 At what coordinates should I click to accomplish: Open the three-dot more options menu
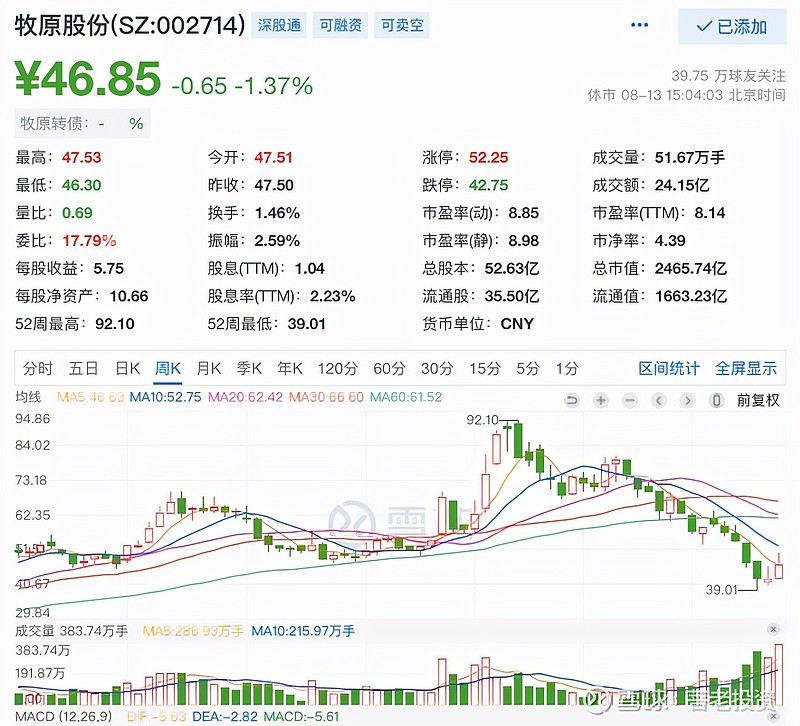coord(639,25)
